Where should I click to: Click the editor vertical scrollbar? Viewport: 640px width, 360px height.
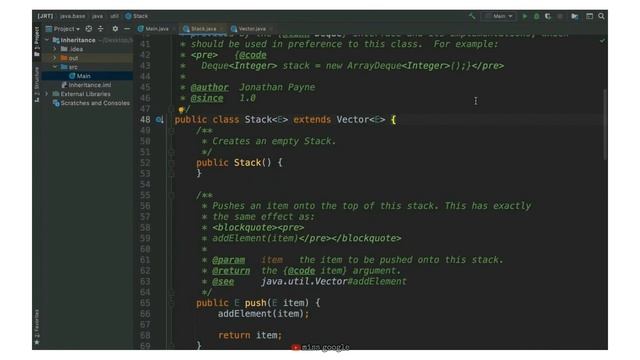[x=604, y=124]
